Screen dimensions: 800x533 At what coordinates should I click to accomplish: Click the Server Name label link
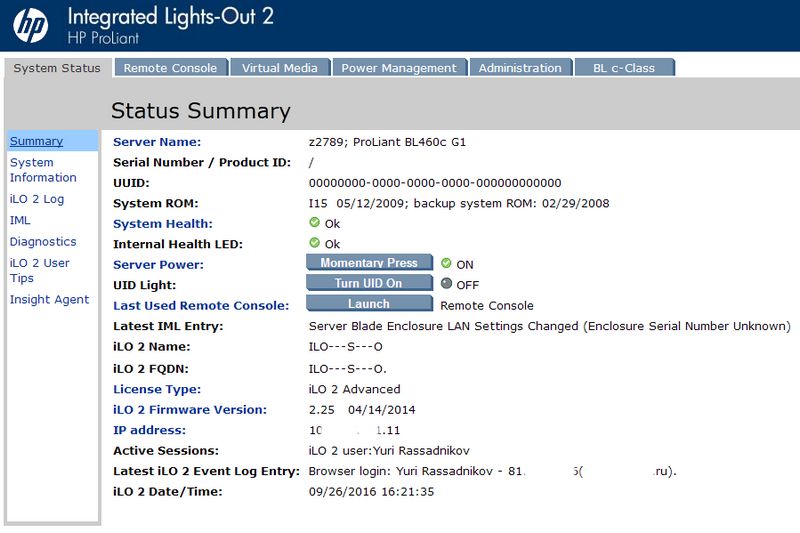(157, 142)
